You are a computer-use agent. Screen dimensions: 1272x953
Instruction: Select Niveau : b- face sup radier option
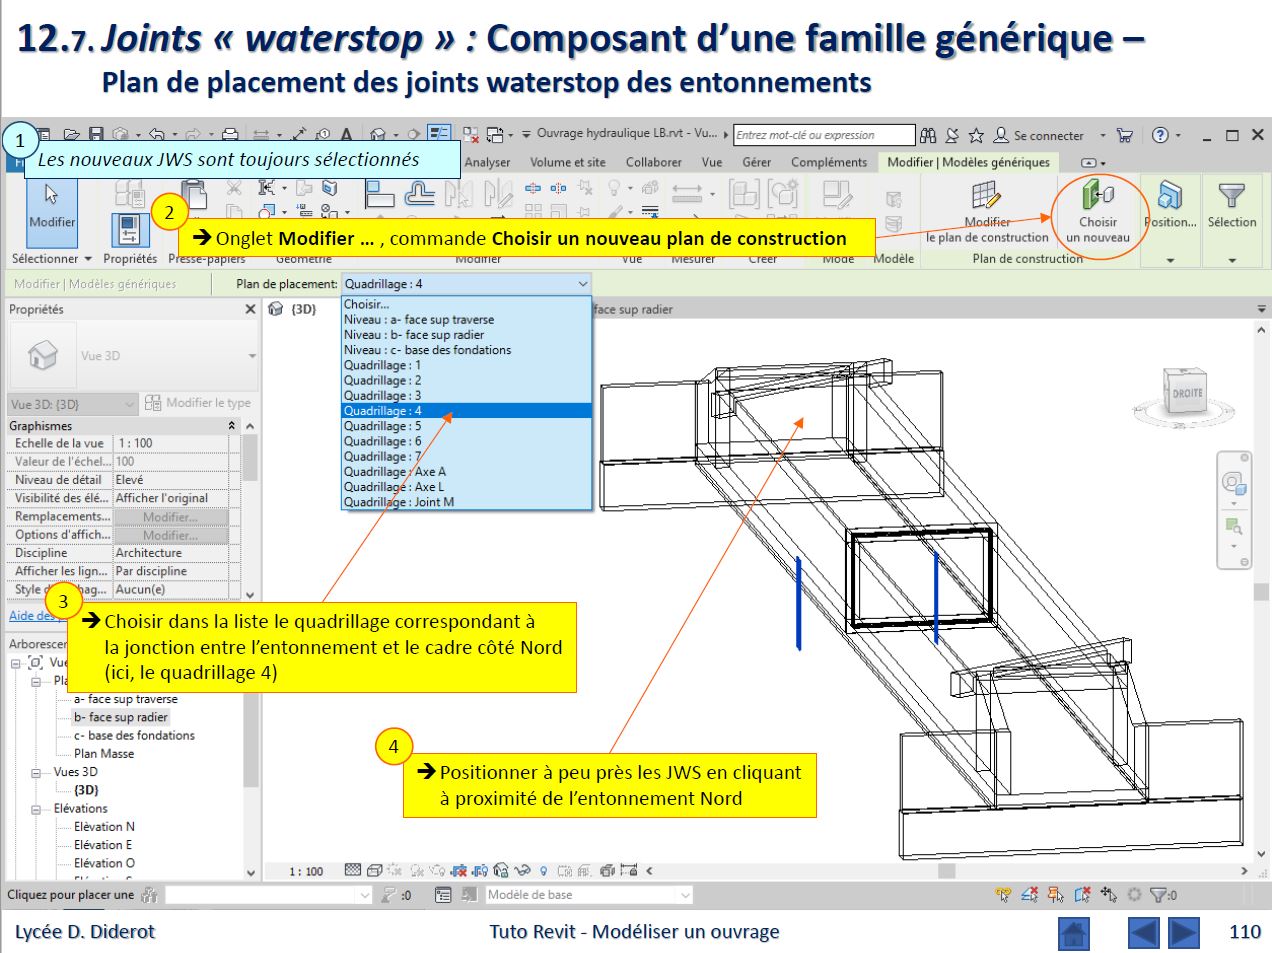pyautogui.click(x=414, y=335)
